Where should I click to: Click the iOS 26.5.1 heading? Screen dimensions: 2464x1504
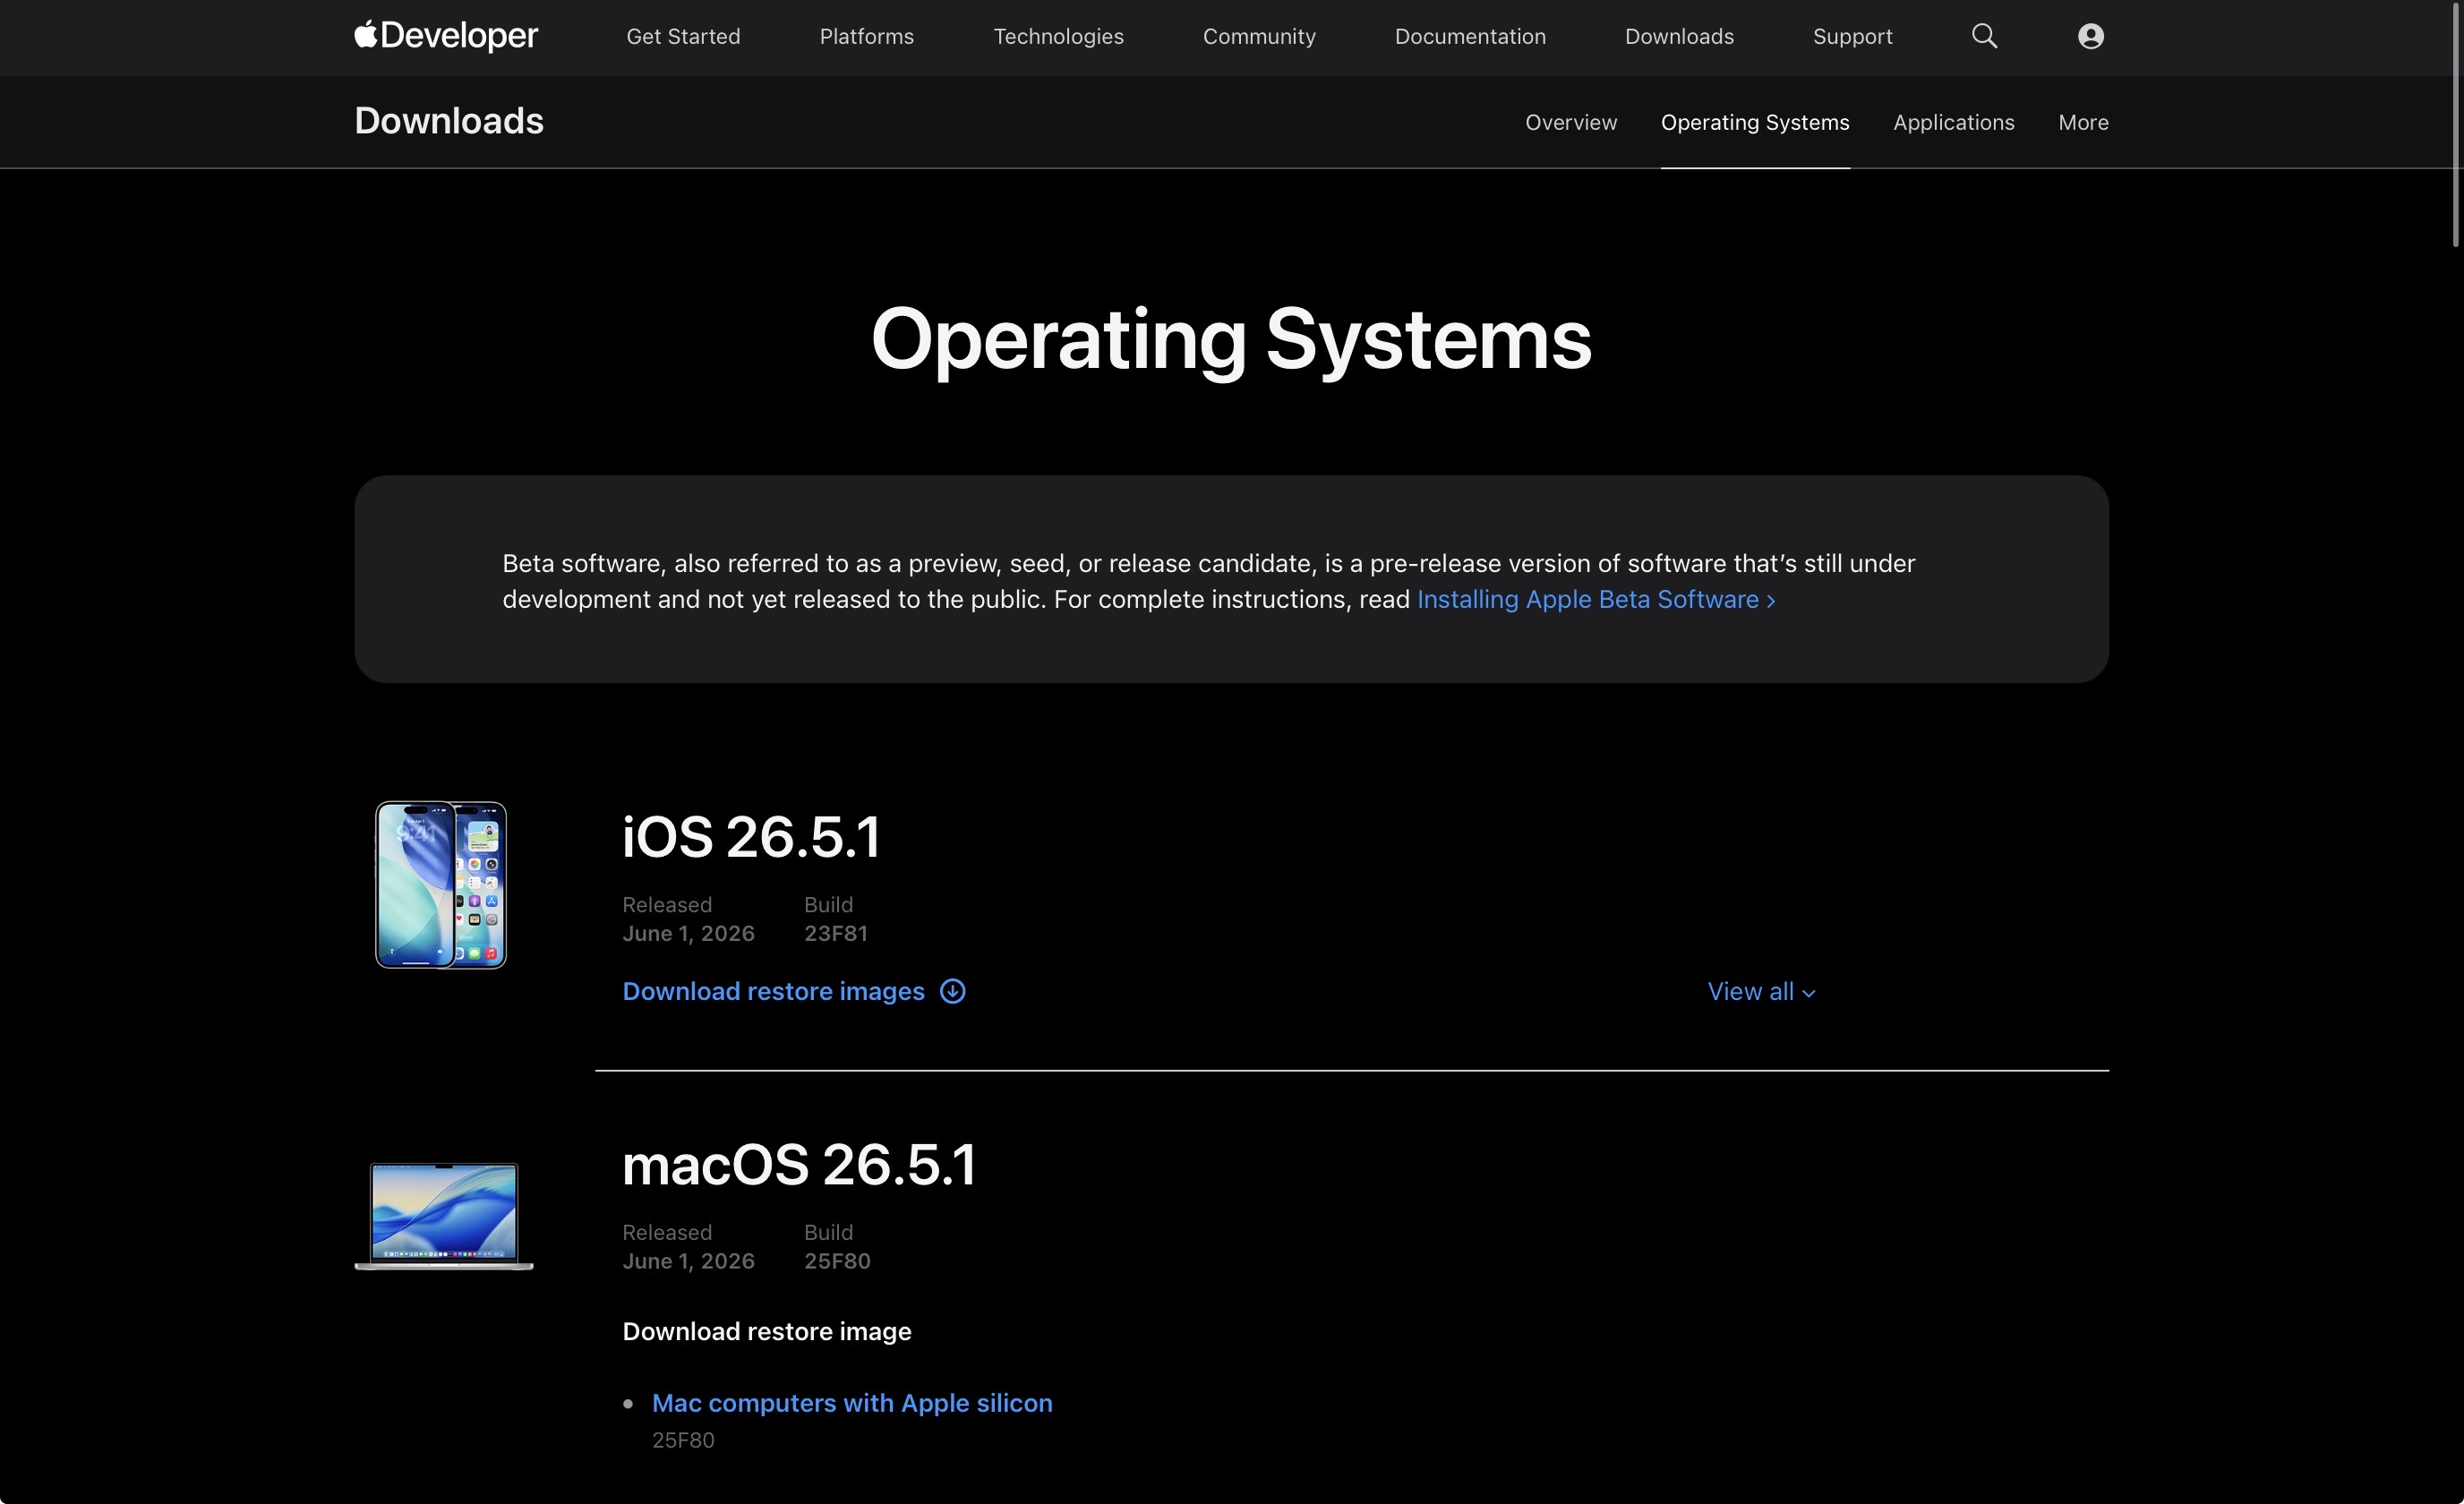[751, 837]
